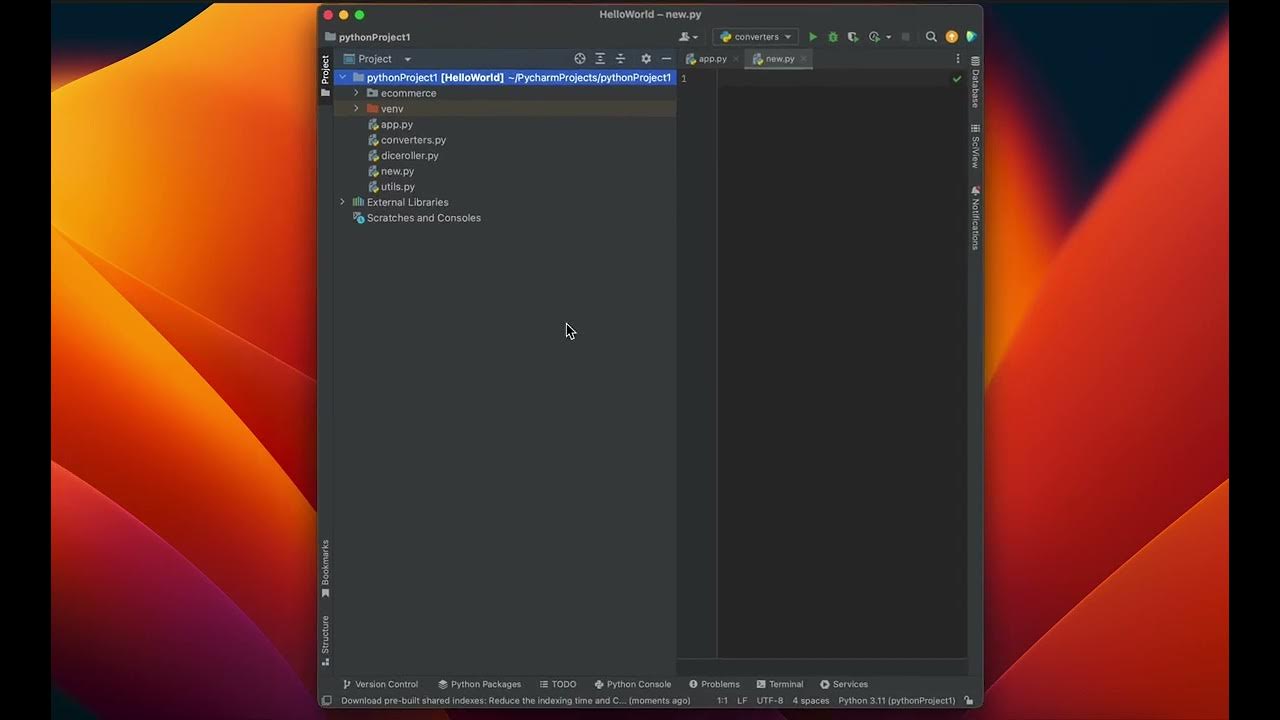Image resolution: width=1280 pixels, height=720 pixels.
Task: Click the Stop square icon
Action: click(906, 37)
